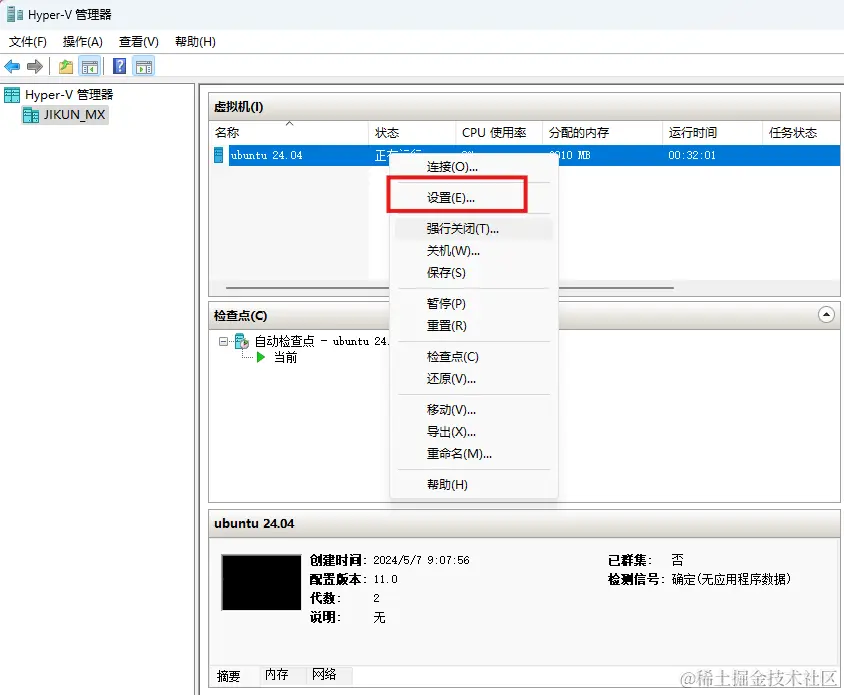Open the 文件(F) menu
Viewport: 844px width, 695px height.
27,41
